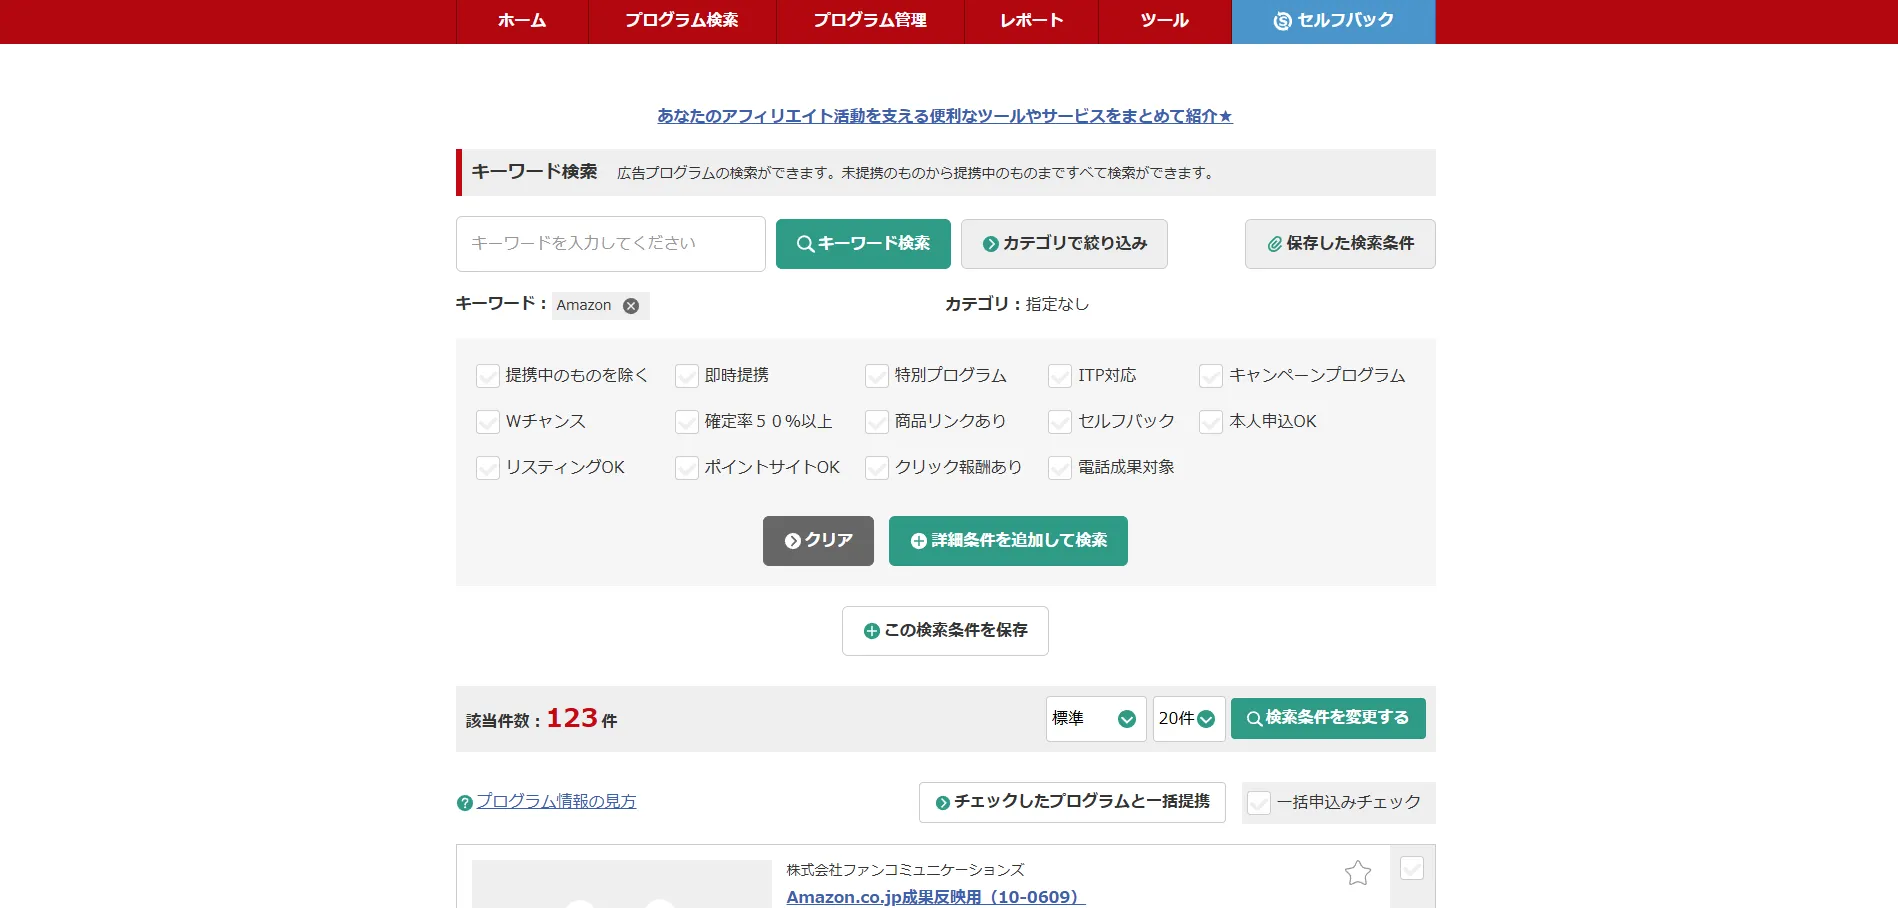The width and height of the screenshot is (1898, 908).
Task: Tick the 特別プログラム checkbox
Action: click(877, 376)
